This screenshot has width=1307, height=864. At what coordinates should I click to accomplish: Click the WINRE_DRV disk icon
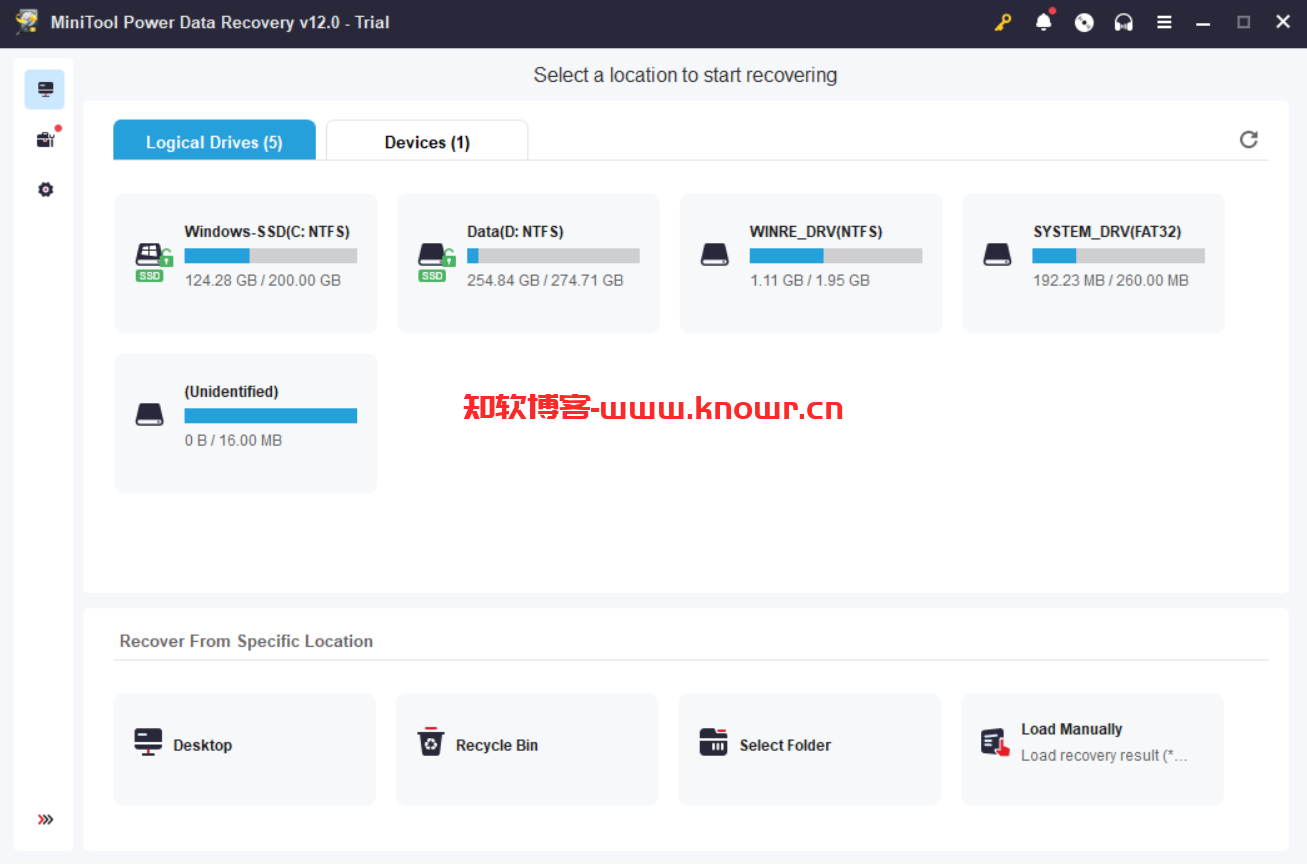coord(715,255)
